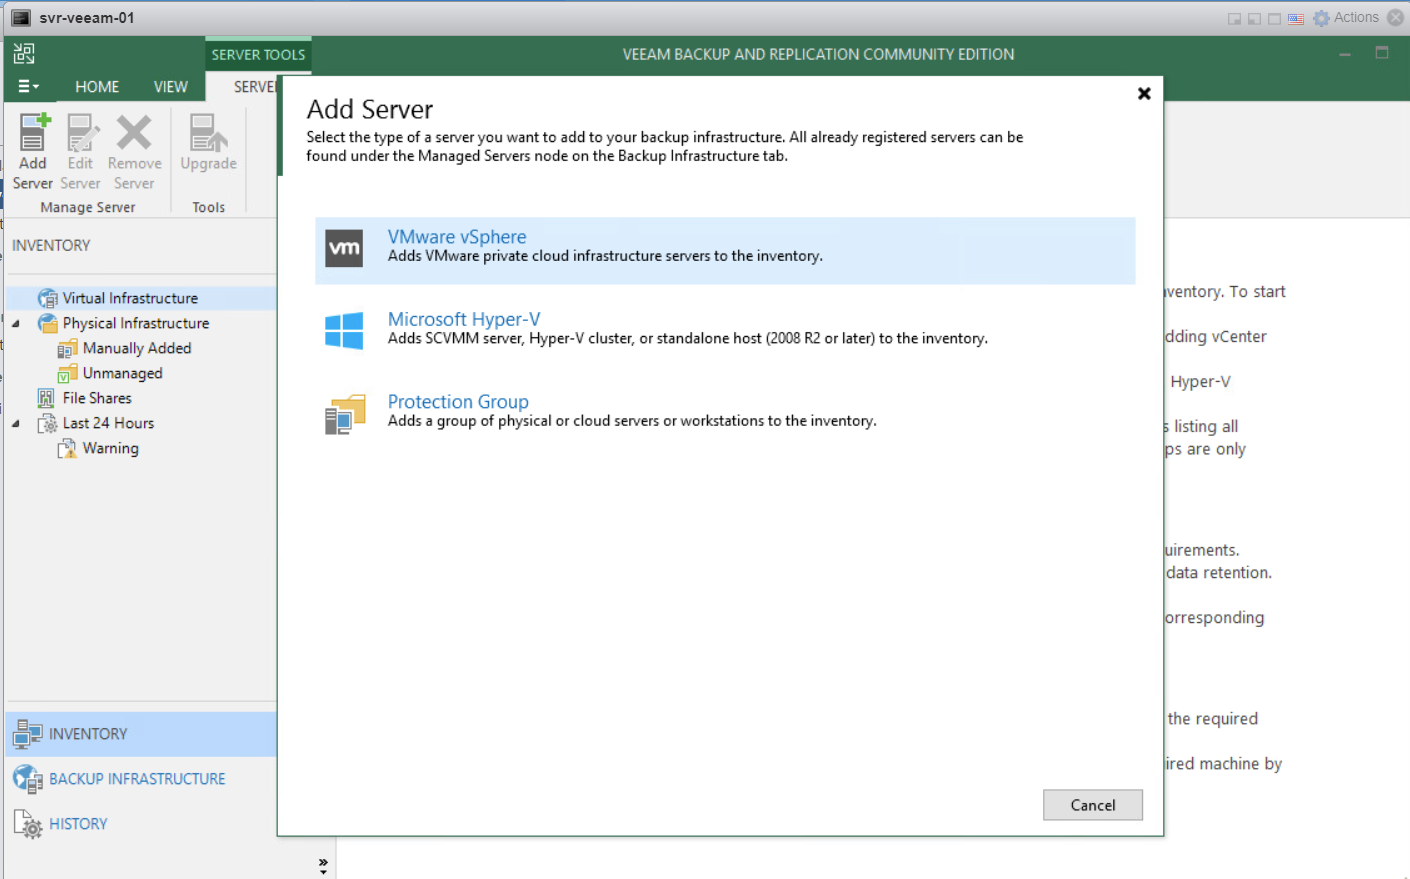Click the Upgrade tool icon
The image size is (1410, 879).
[208, 132]
